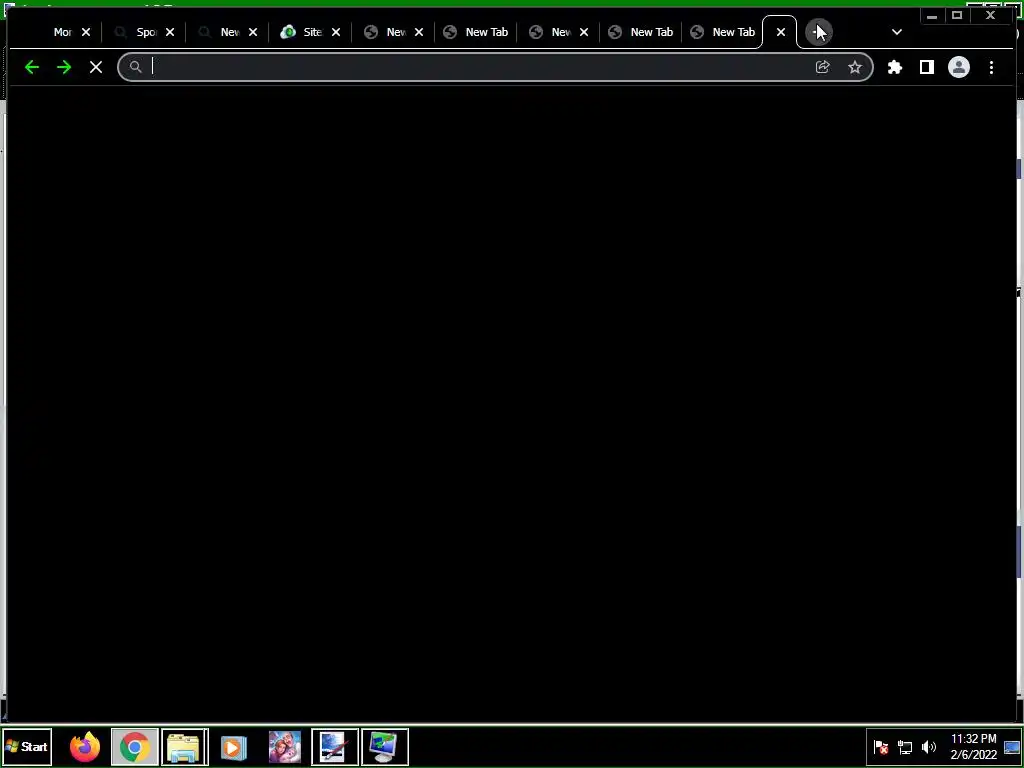
Task: Click the show desktop icon in the tray
Action: tap(1012, 746)
